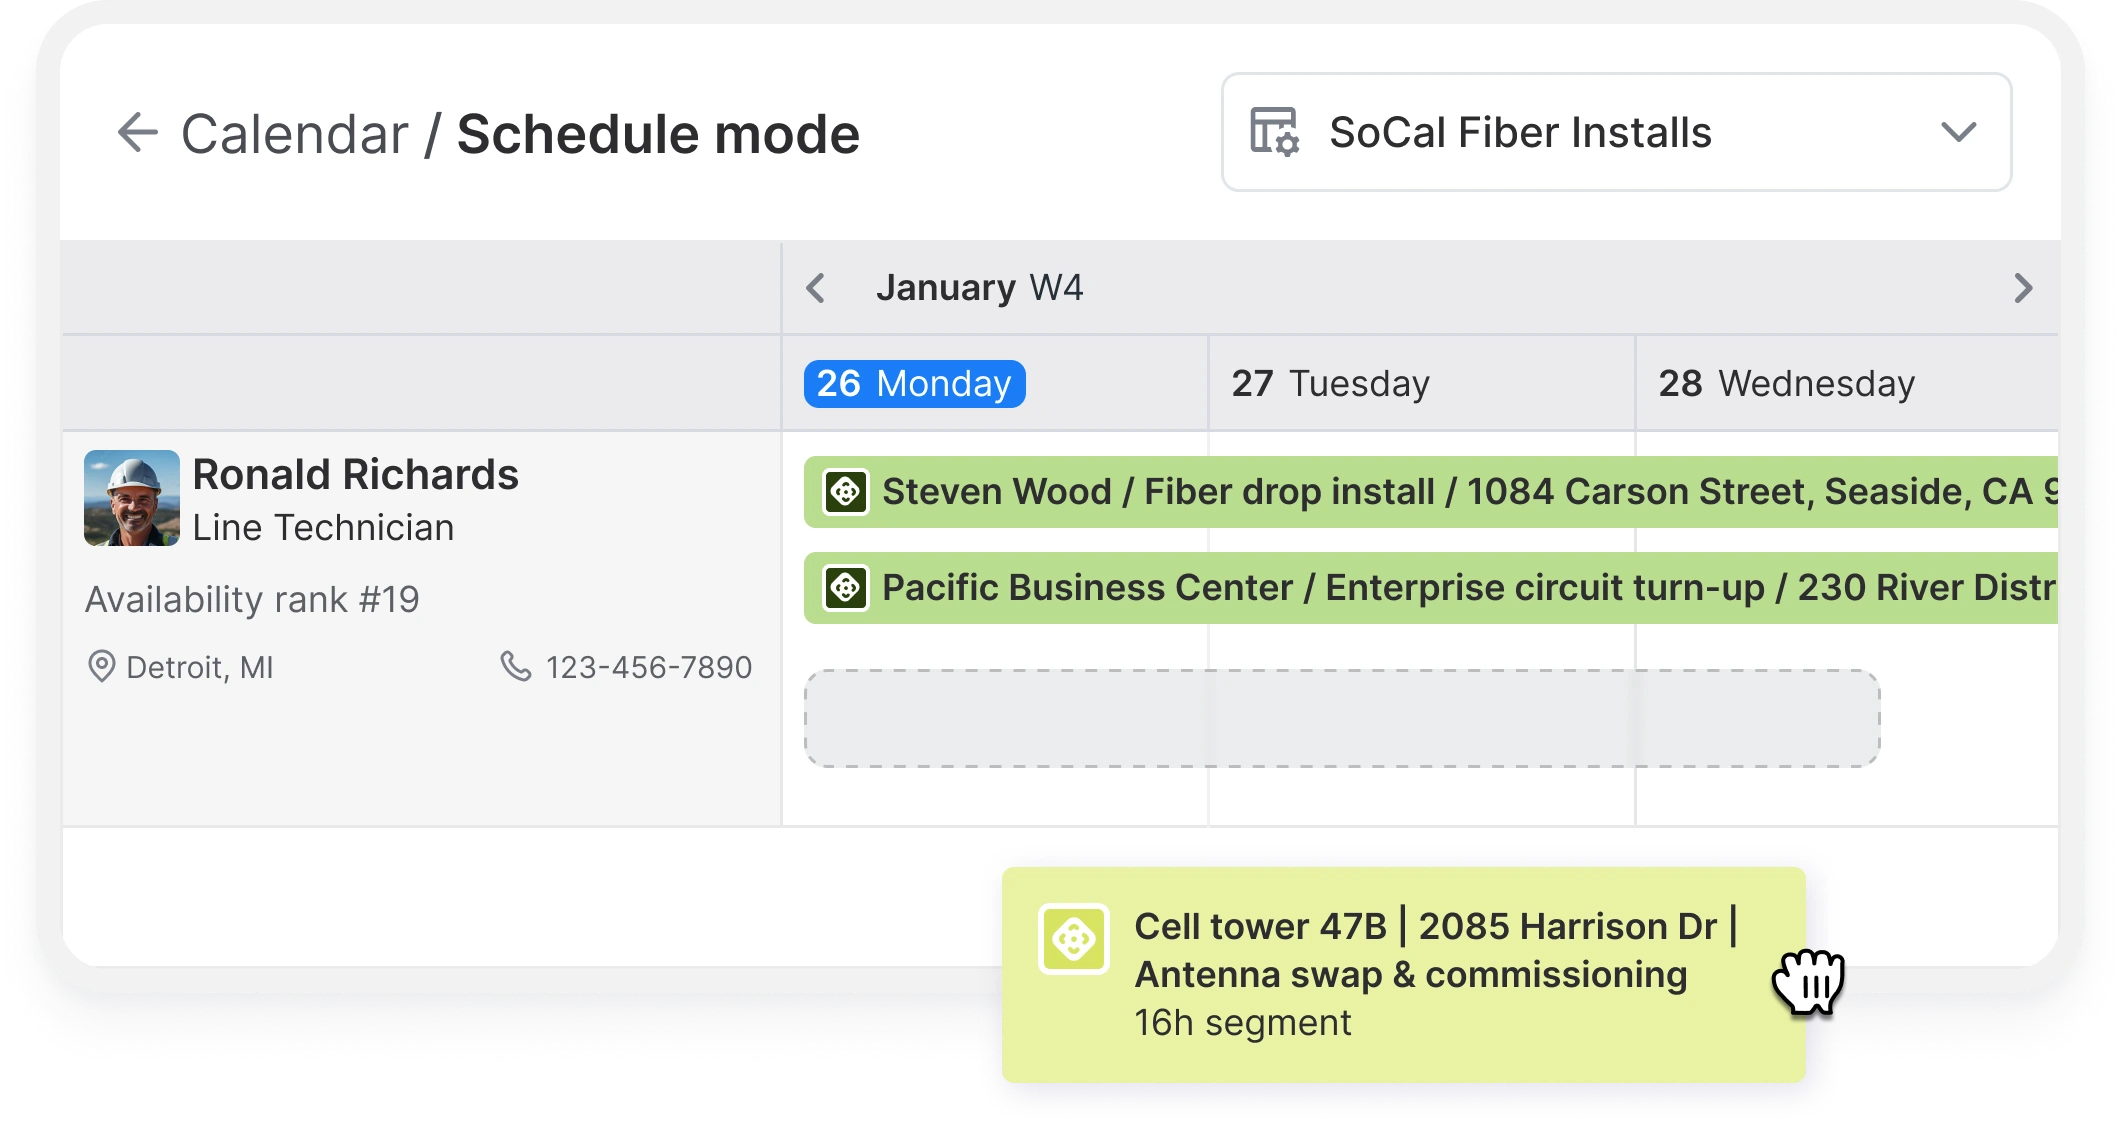Screen dimensions: 2121x1125
Task: Click the job icon on Steven Wood task
Action: click(846, 492)
